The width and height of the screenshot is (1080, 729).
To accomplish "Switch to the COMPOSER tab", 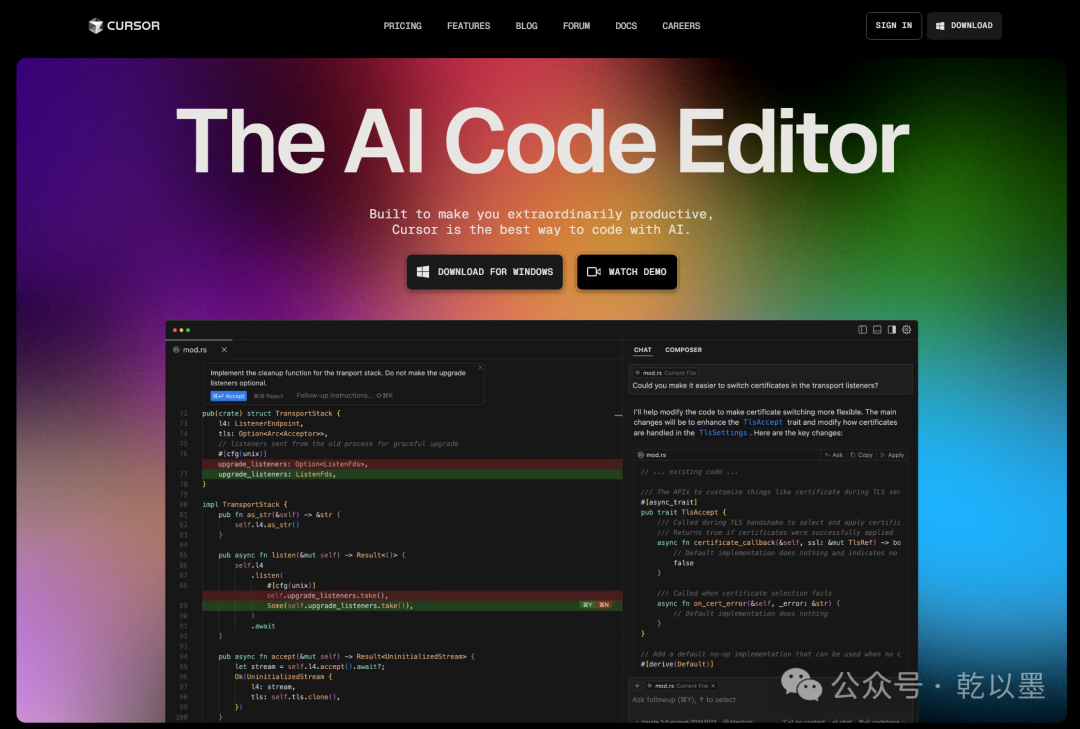I will 683,350.
